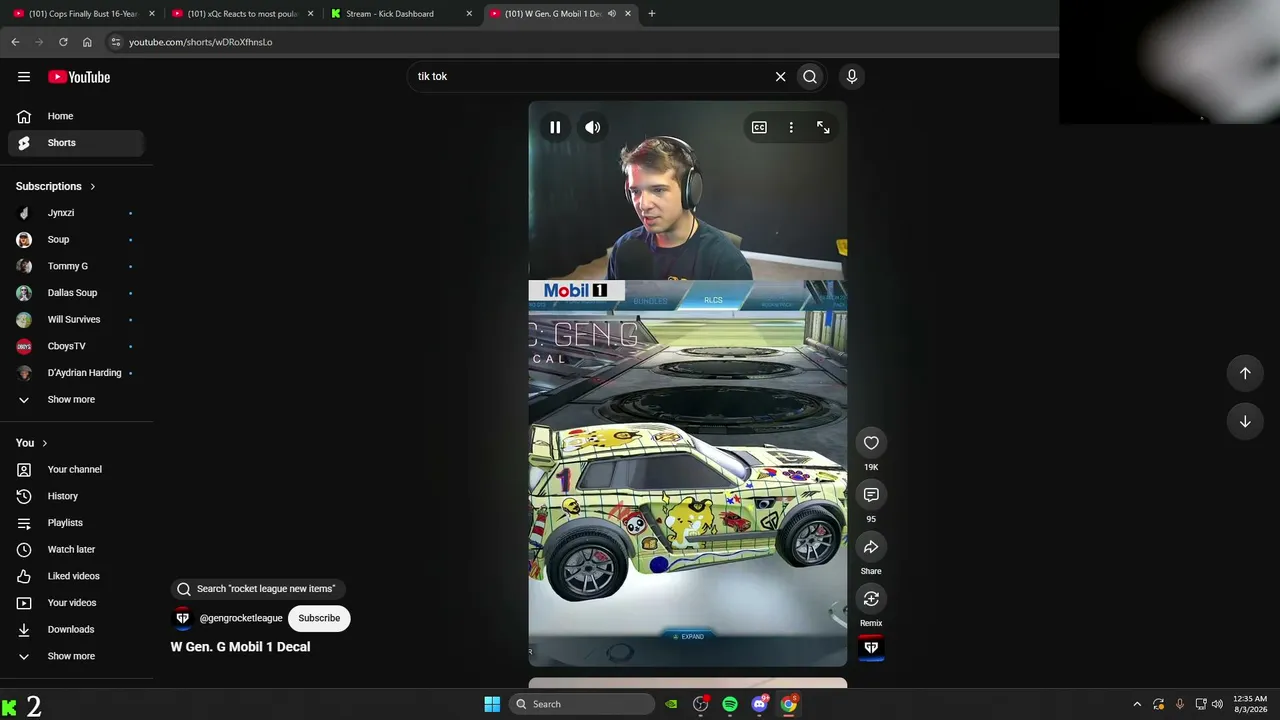Show hidden system tray icons
The image size is (1280, 720).
click(1137, 704)
